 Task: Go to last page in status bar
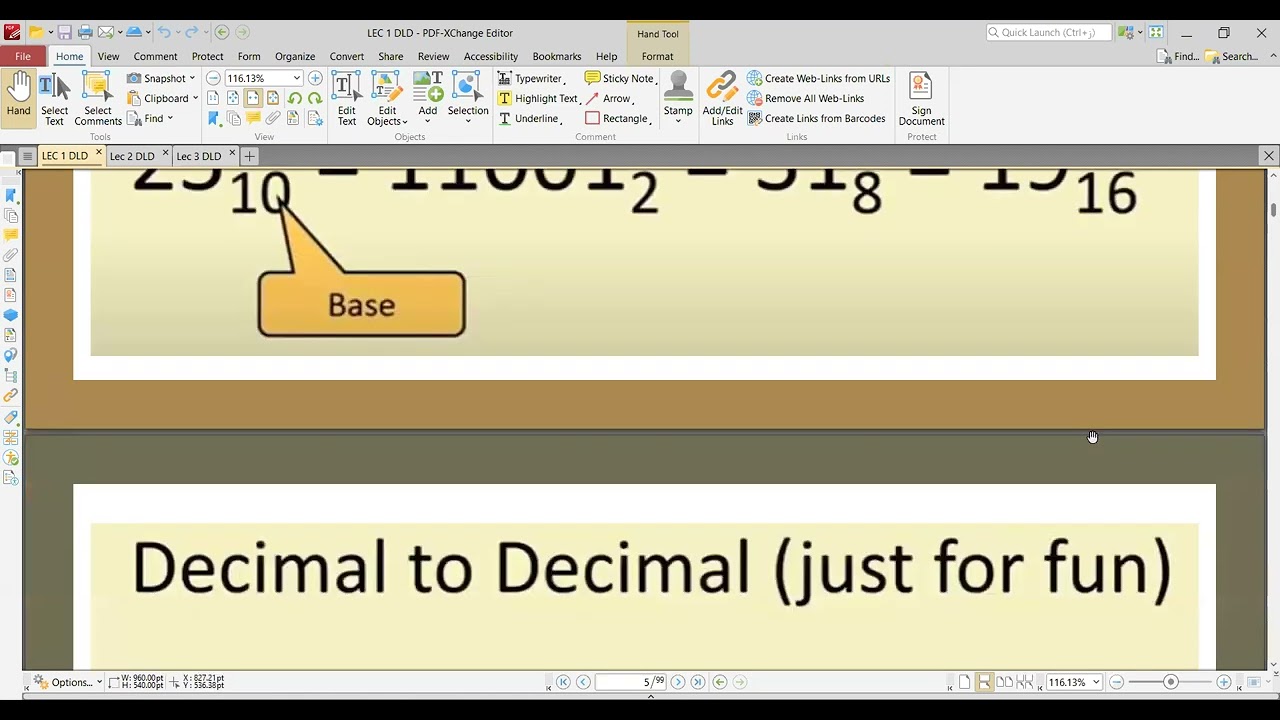click(x=698, y=682)
